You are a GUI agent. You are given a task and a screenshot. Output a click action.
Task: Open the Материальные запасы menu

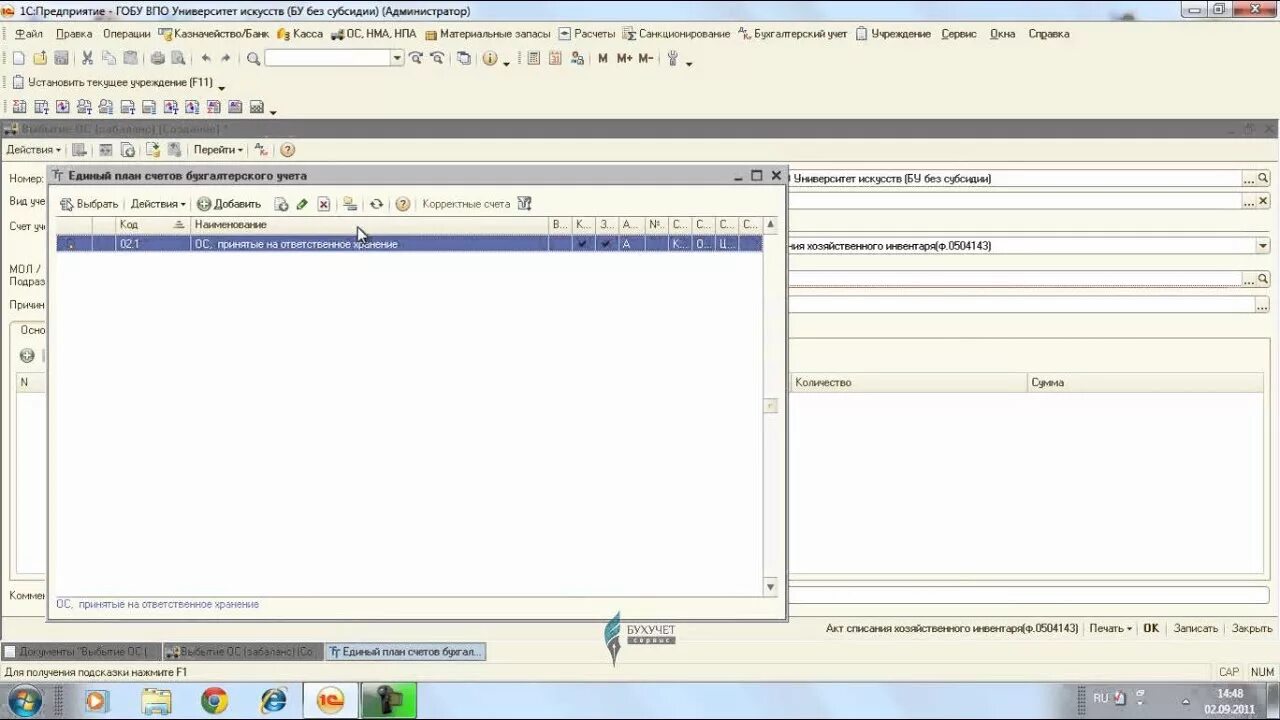[x=487, y=34]
